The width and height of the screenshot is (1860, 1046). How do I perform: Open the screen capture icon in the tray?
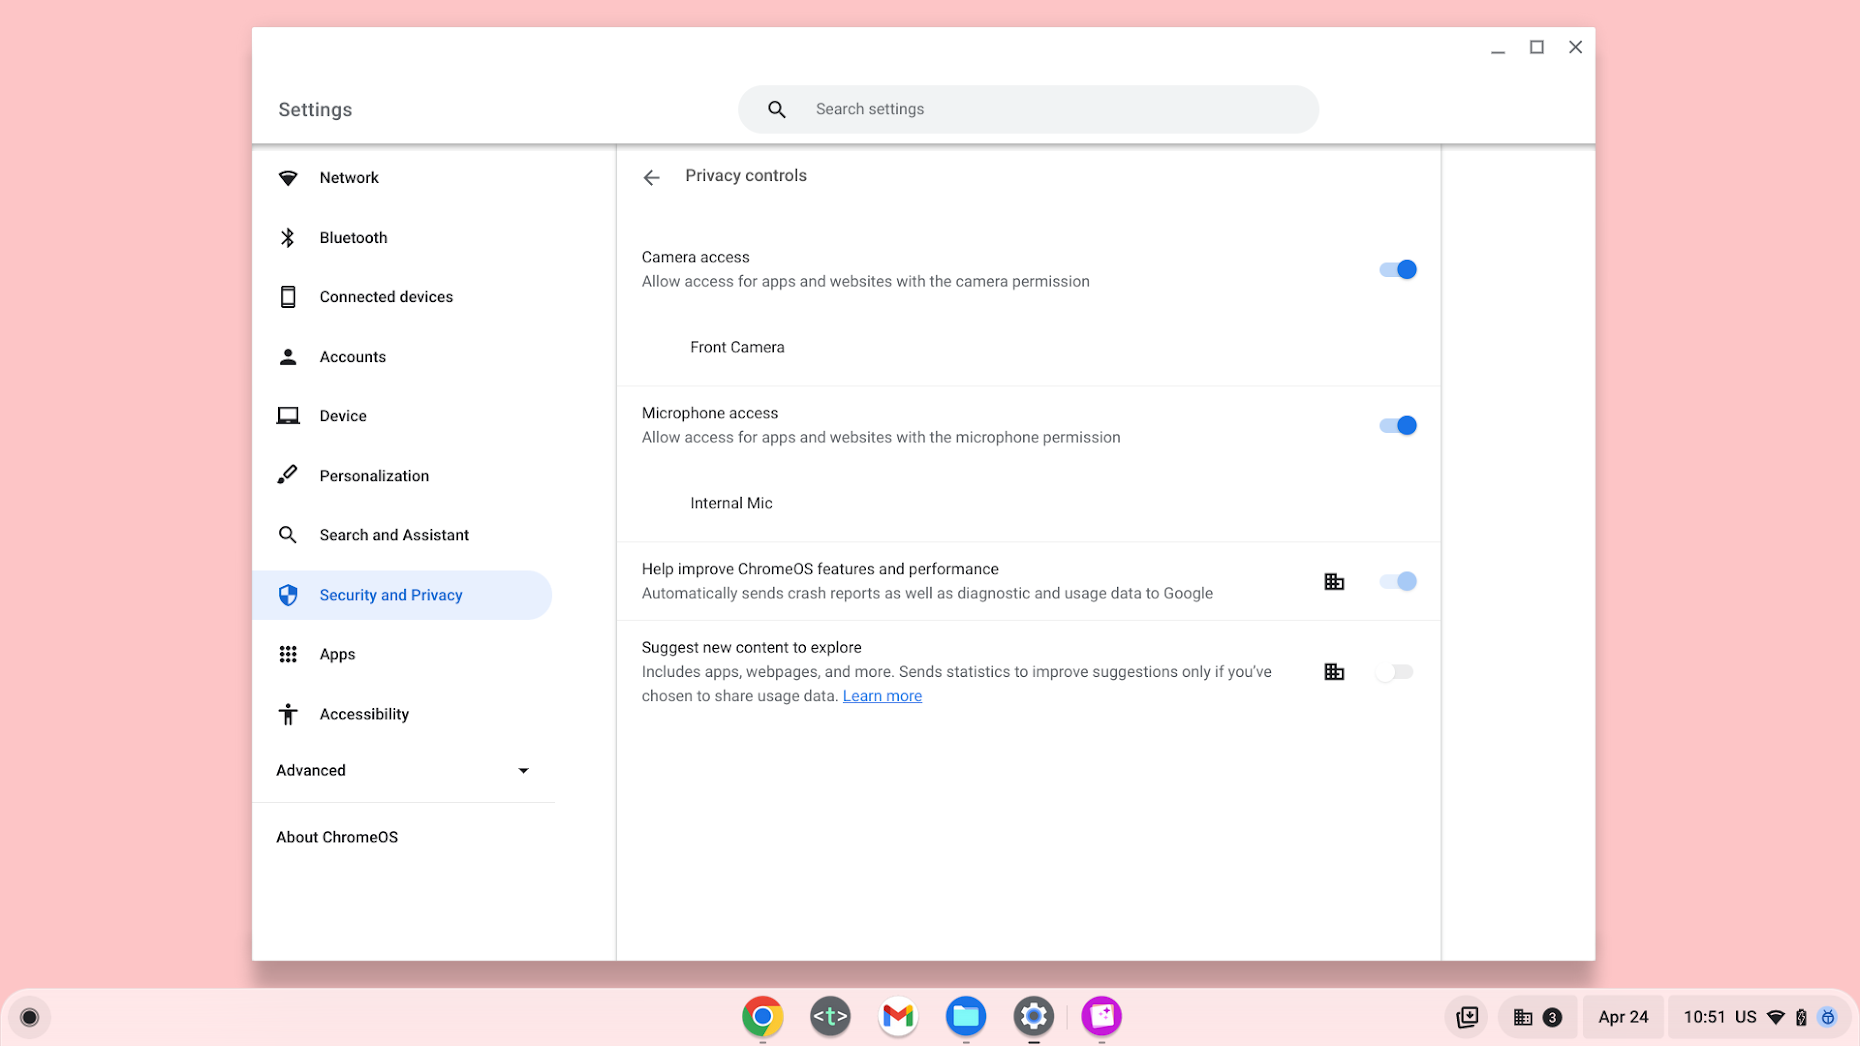click(1466, 1016)
